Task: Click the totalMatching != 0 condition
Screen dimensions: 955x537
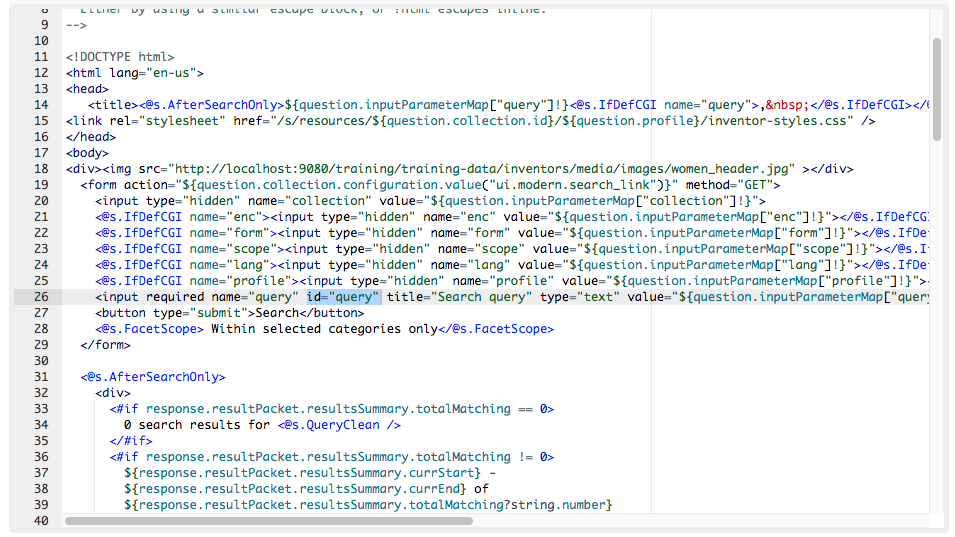Action: 481,457
